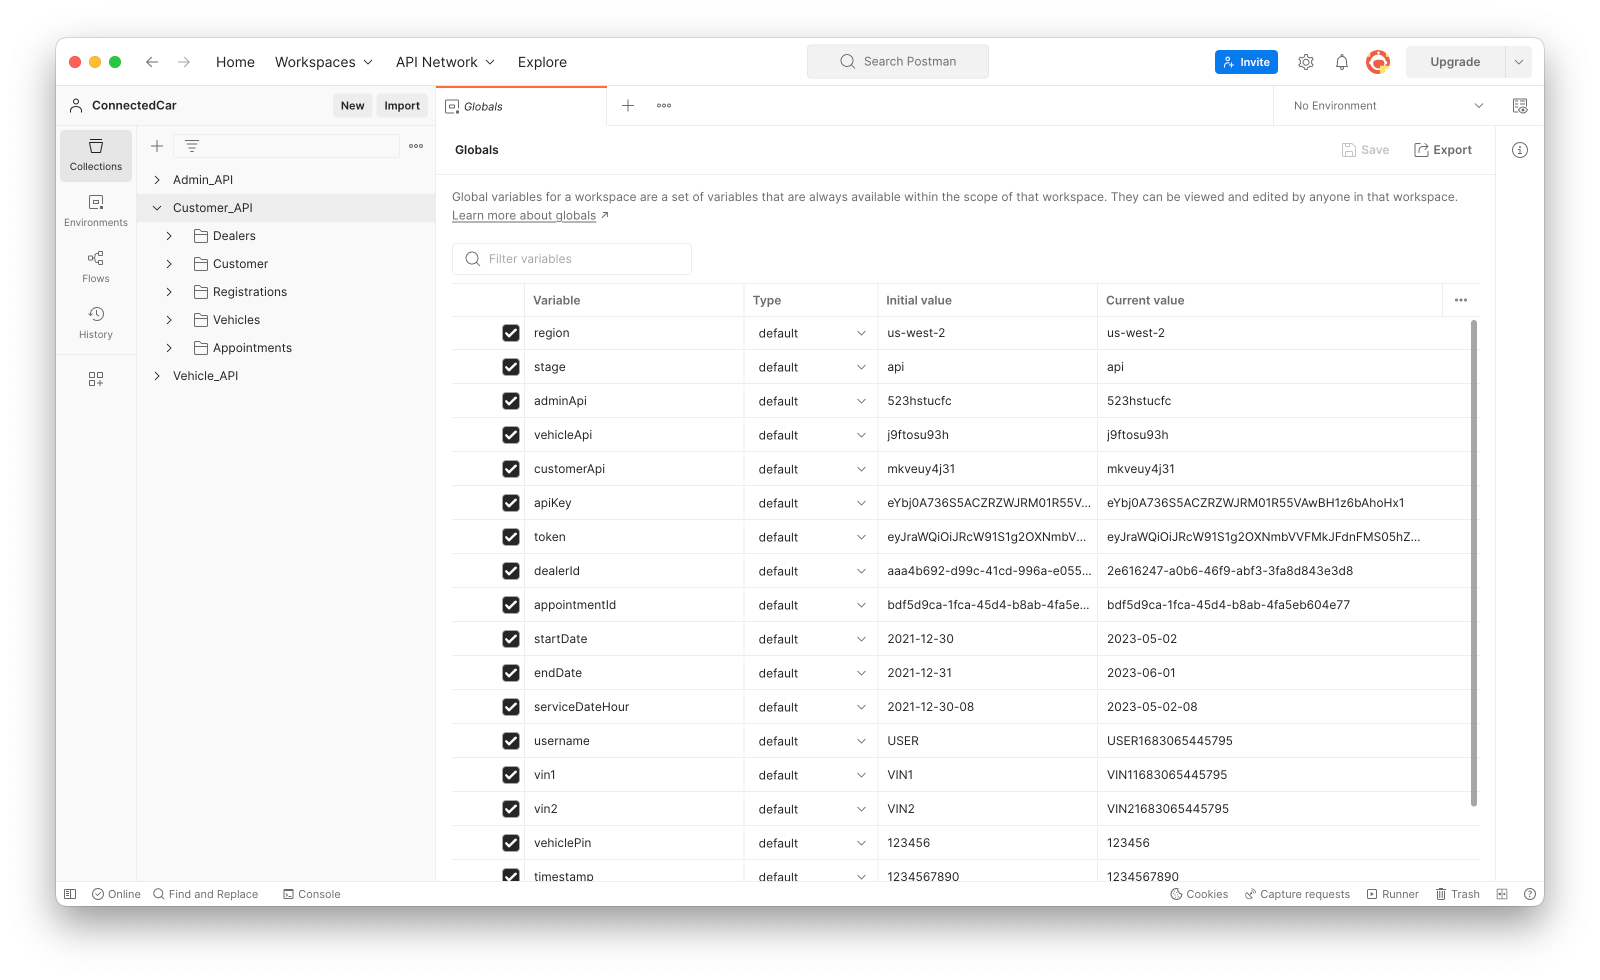This screenshot has width=1600, height=980.
Task: Uncheck the dealerId variable checkbox
Action: coord(511,571)
